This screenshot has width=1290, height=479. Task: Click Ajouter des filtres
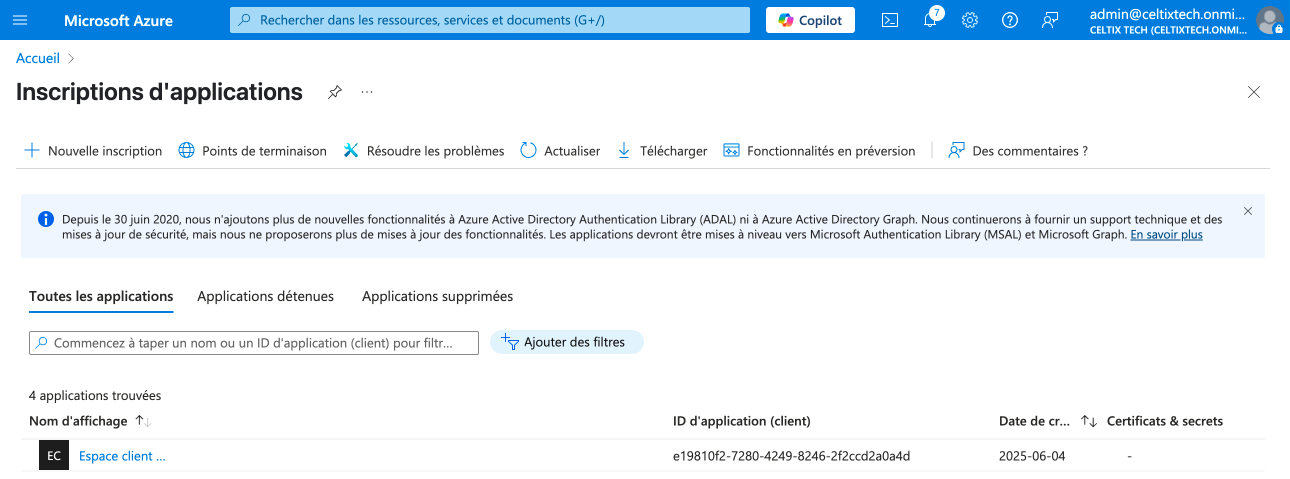click(566, 342)
